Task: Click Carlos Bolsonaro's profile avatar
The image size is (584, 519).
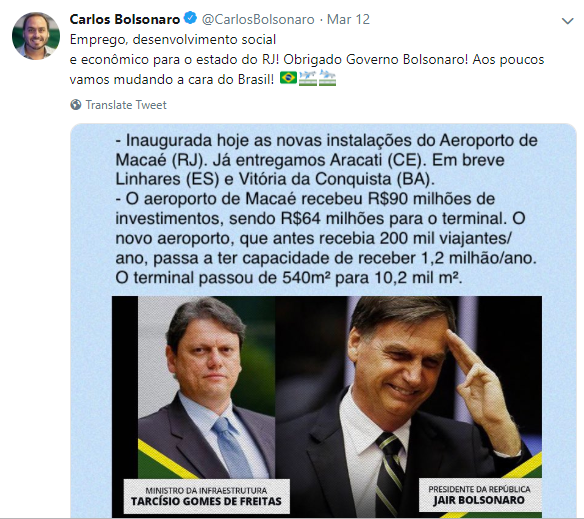Action: 36,36
